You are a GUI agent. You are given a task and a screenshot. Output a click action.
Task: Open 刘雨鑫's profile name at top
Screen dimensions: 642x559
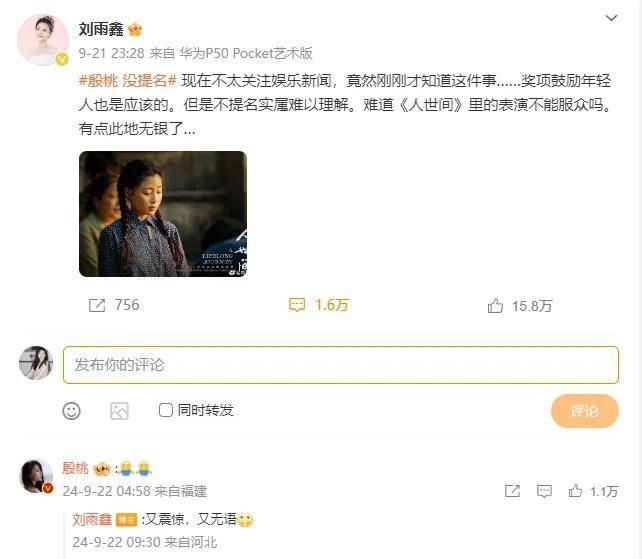(x=101, y=29)
